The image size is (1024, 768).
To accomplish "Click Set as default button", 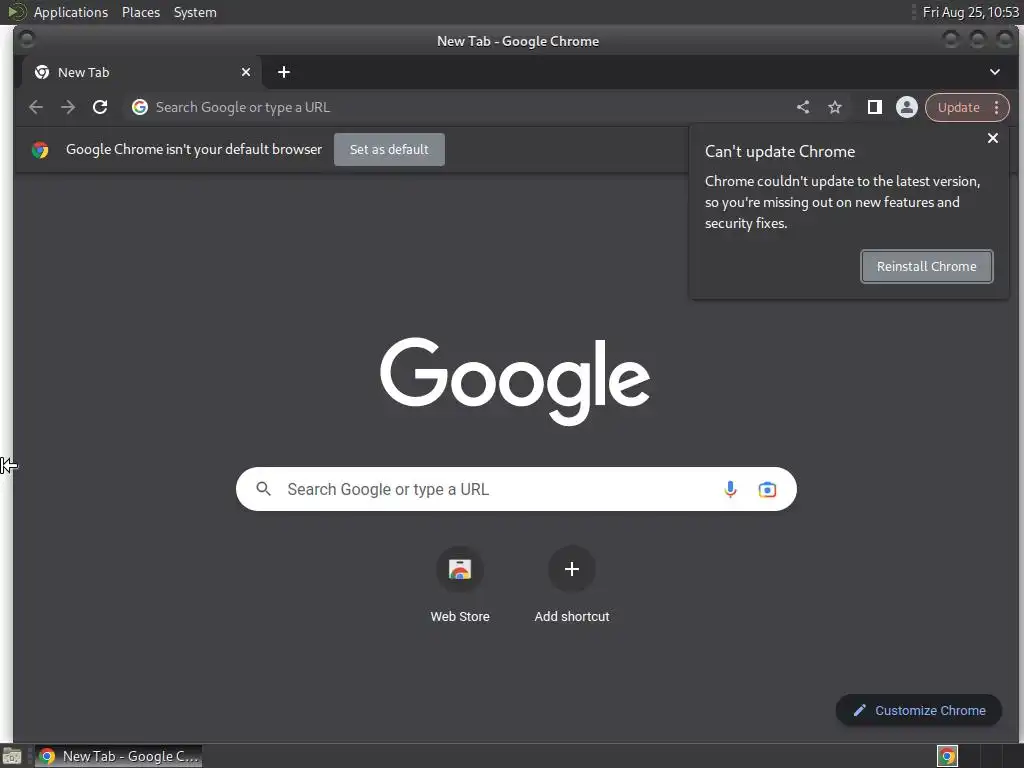I will coord(389,150).
